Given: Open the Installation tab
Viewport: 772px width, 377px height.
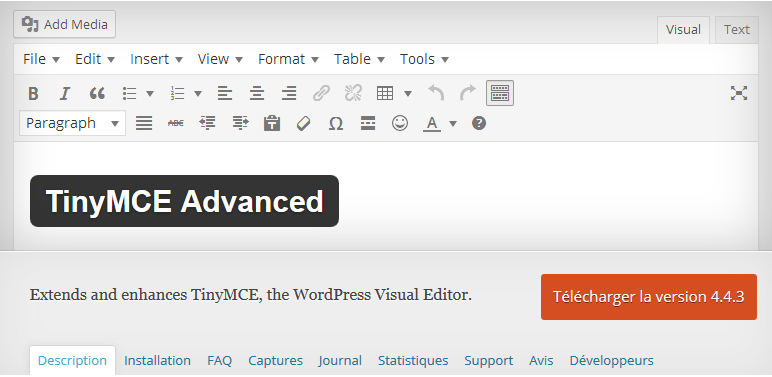Looking at the screenshot, I should click(157, 361).
